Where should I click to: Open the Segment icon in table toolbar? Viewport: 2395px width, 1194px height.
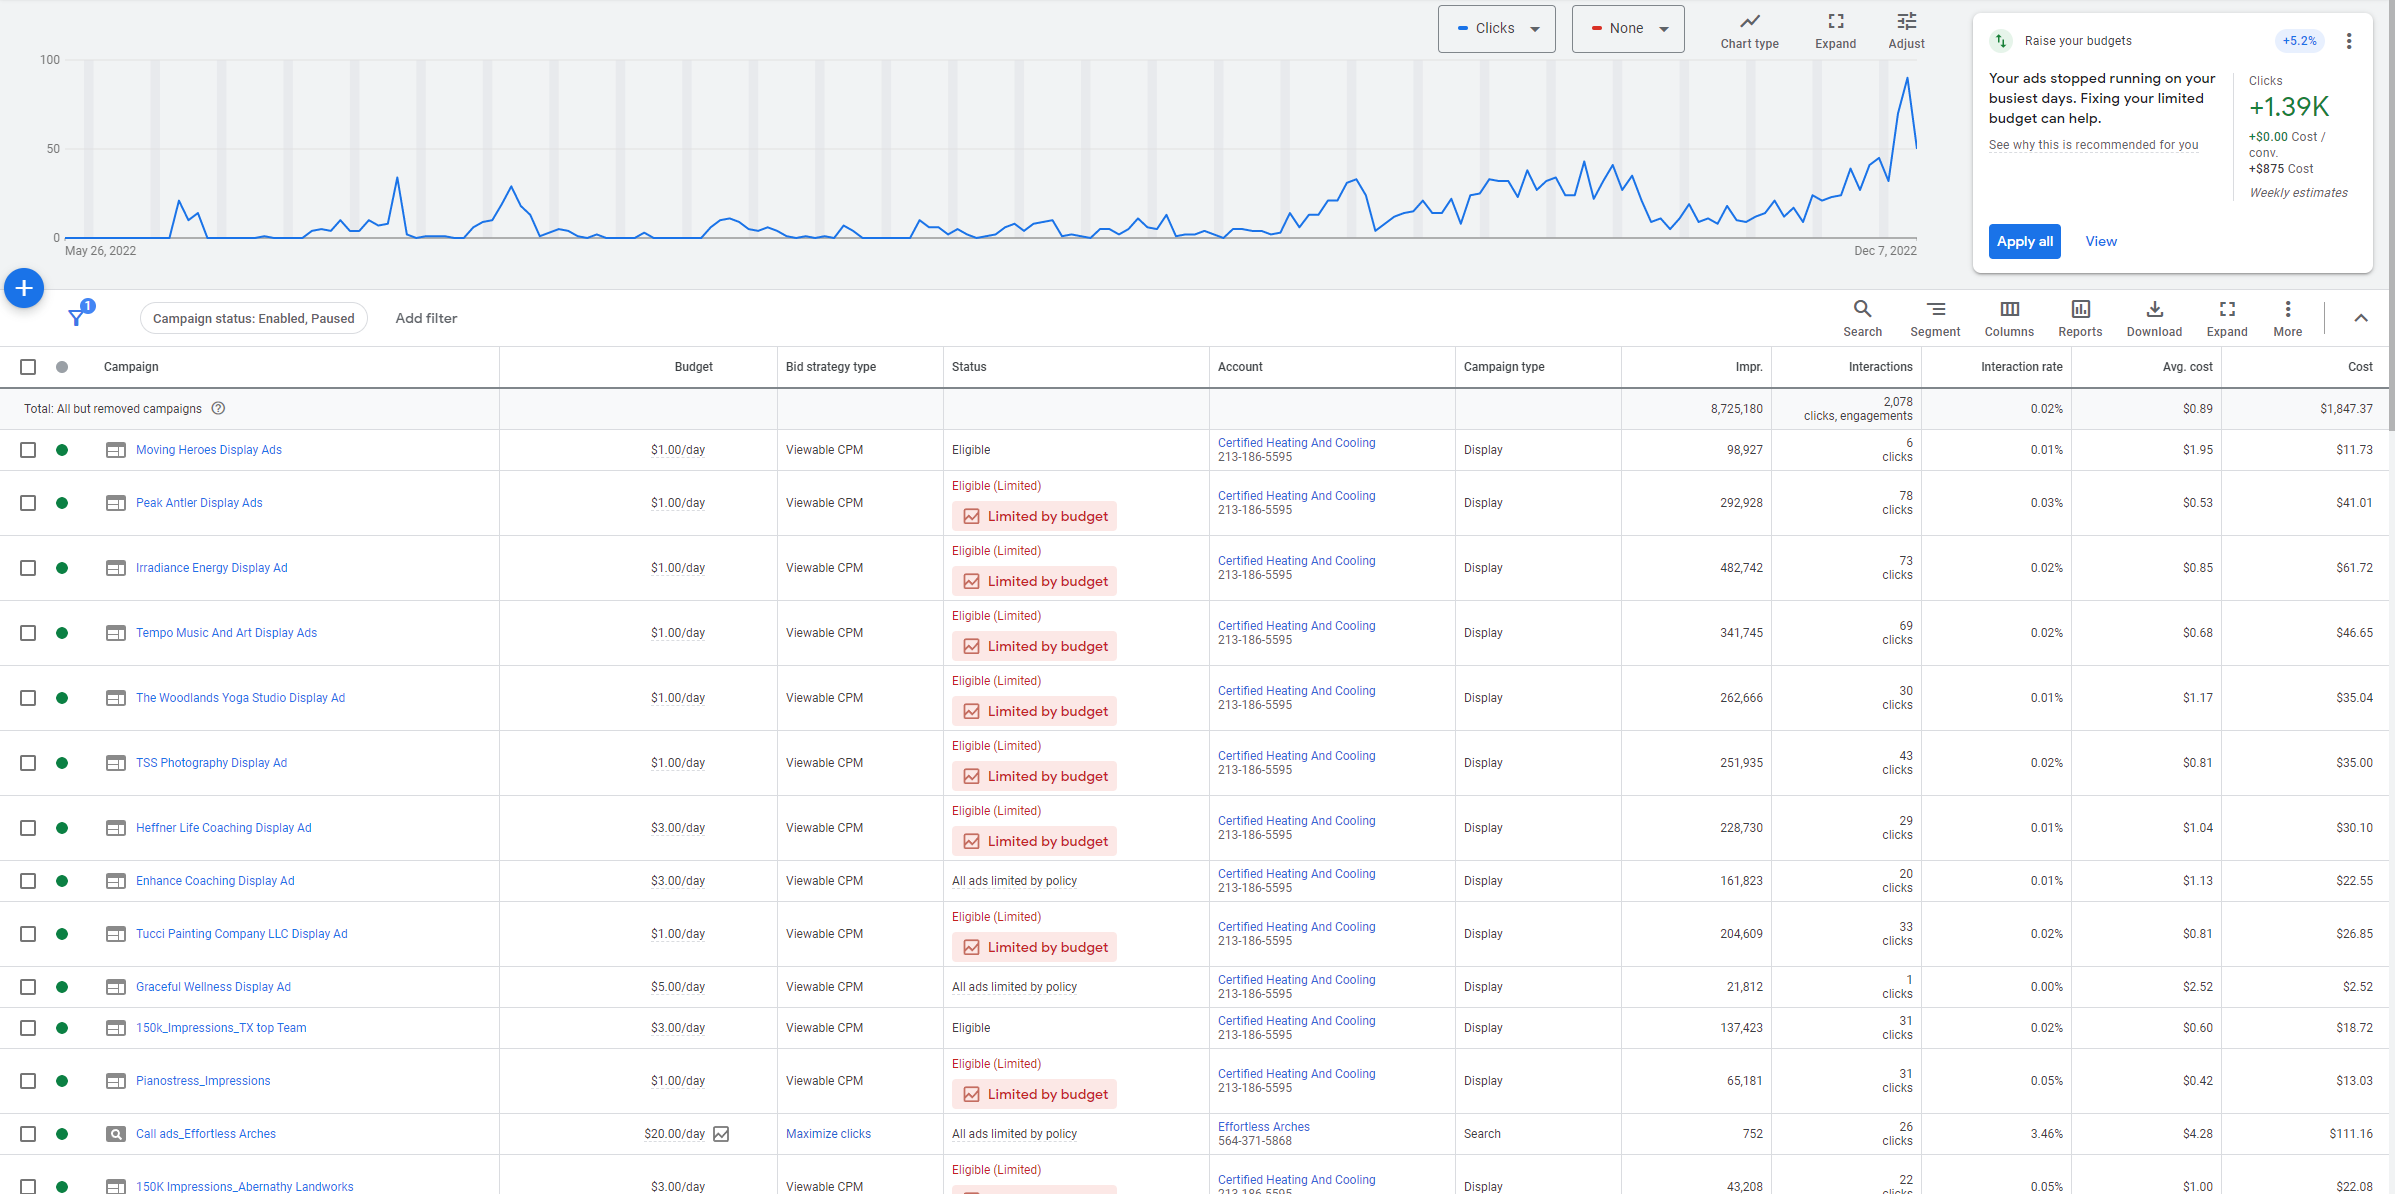1935,310
